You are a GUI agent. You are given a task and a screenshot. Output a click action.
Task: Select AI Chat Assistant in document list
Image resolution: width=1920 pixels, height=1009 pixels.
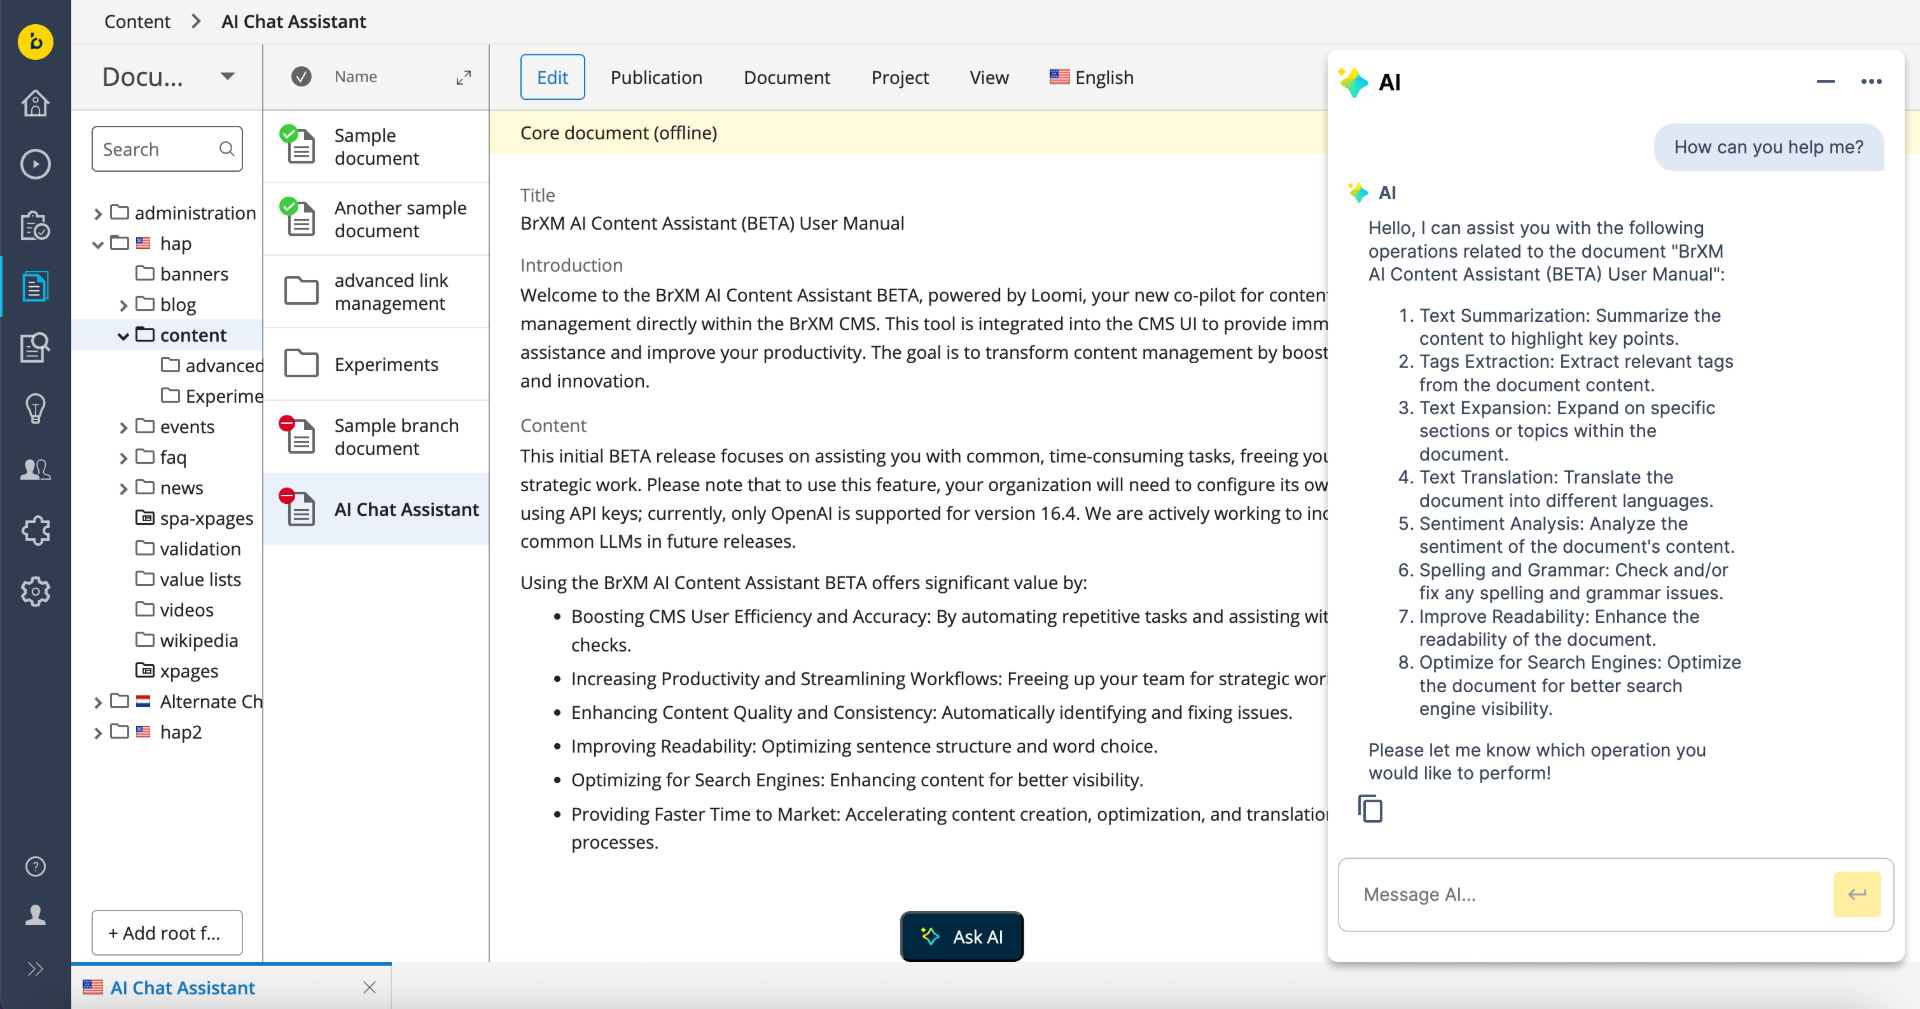(x=376, y=509)
